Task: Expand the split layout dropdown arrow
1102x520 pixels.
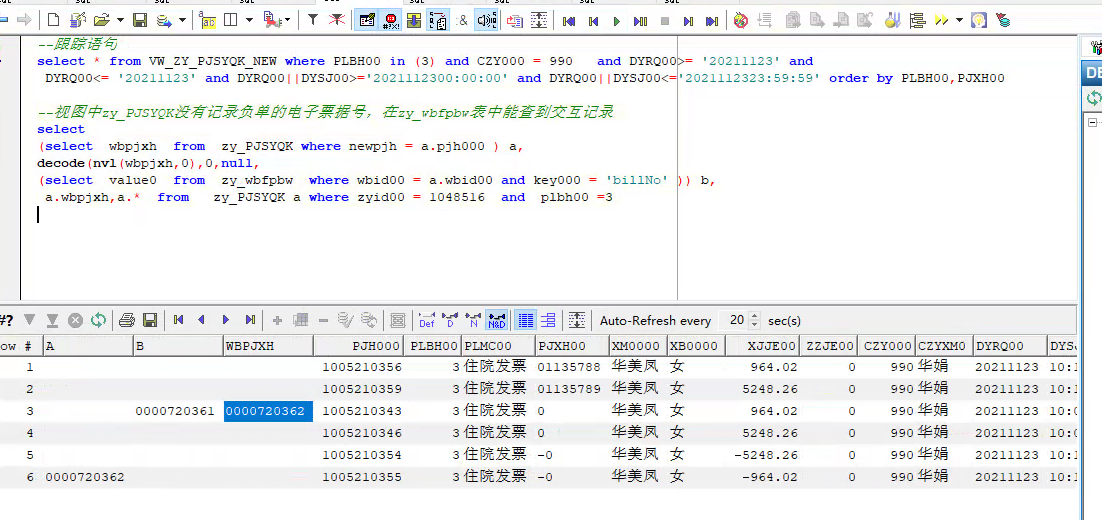Action: click(248, 20)
